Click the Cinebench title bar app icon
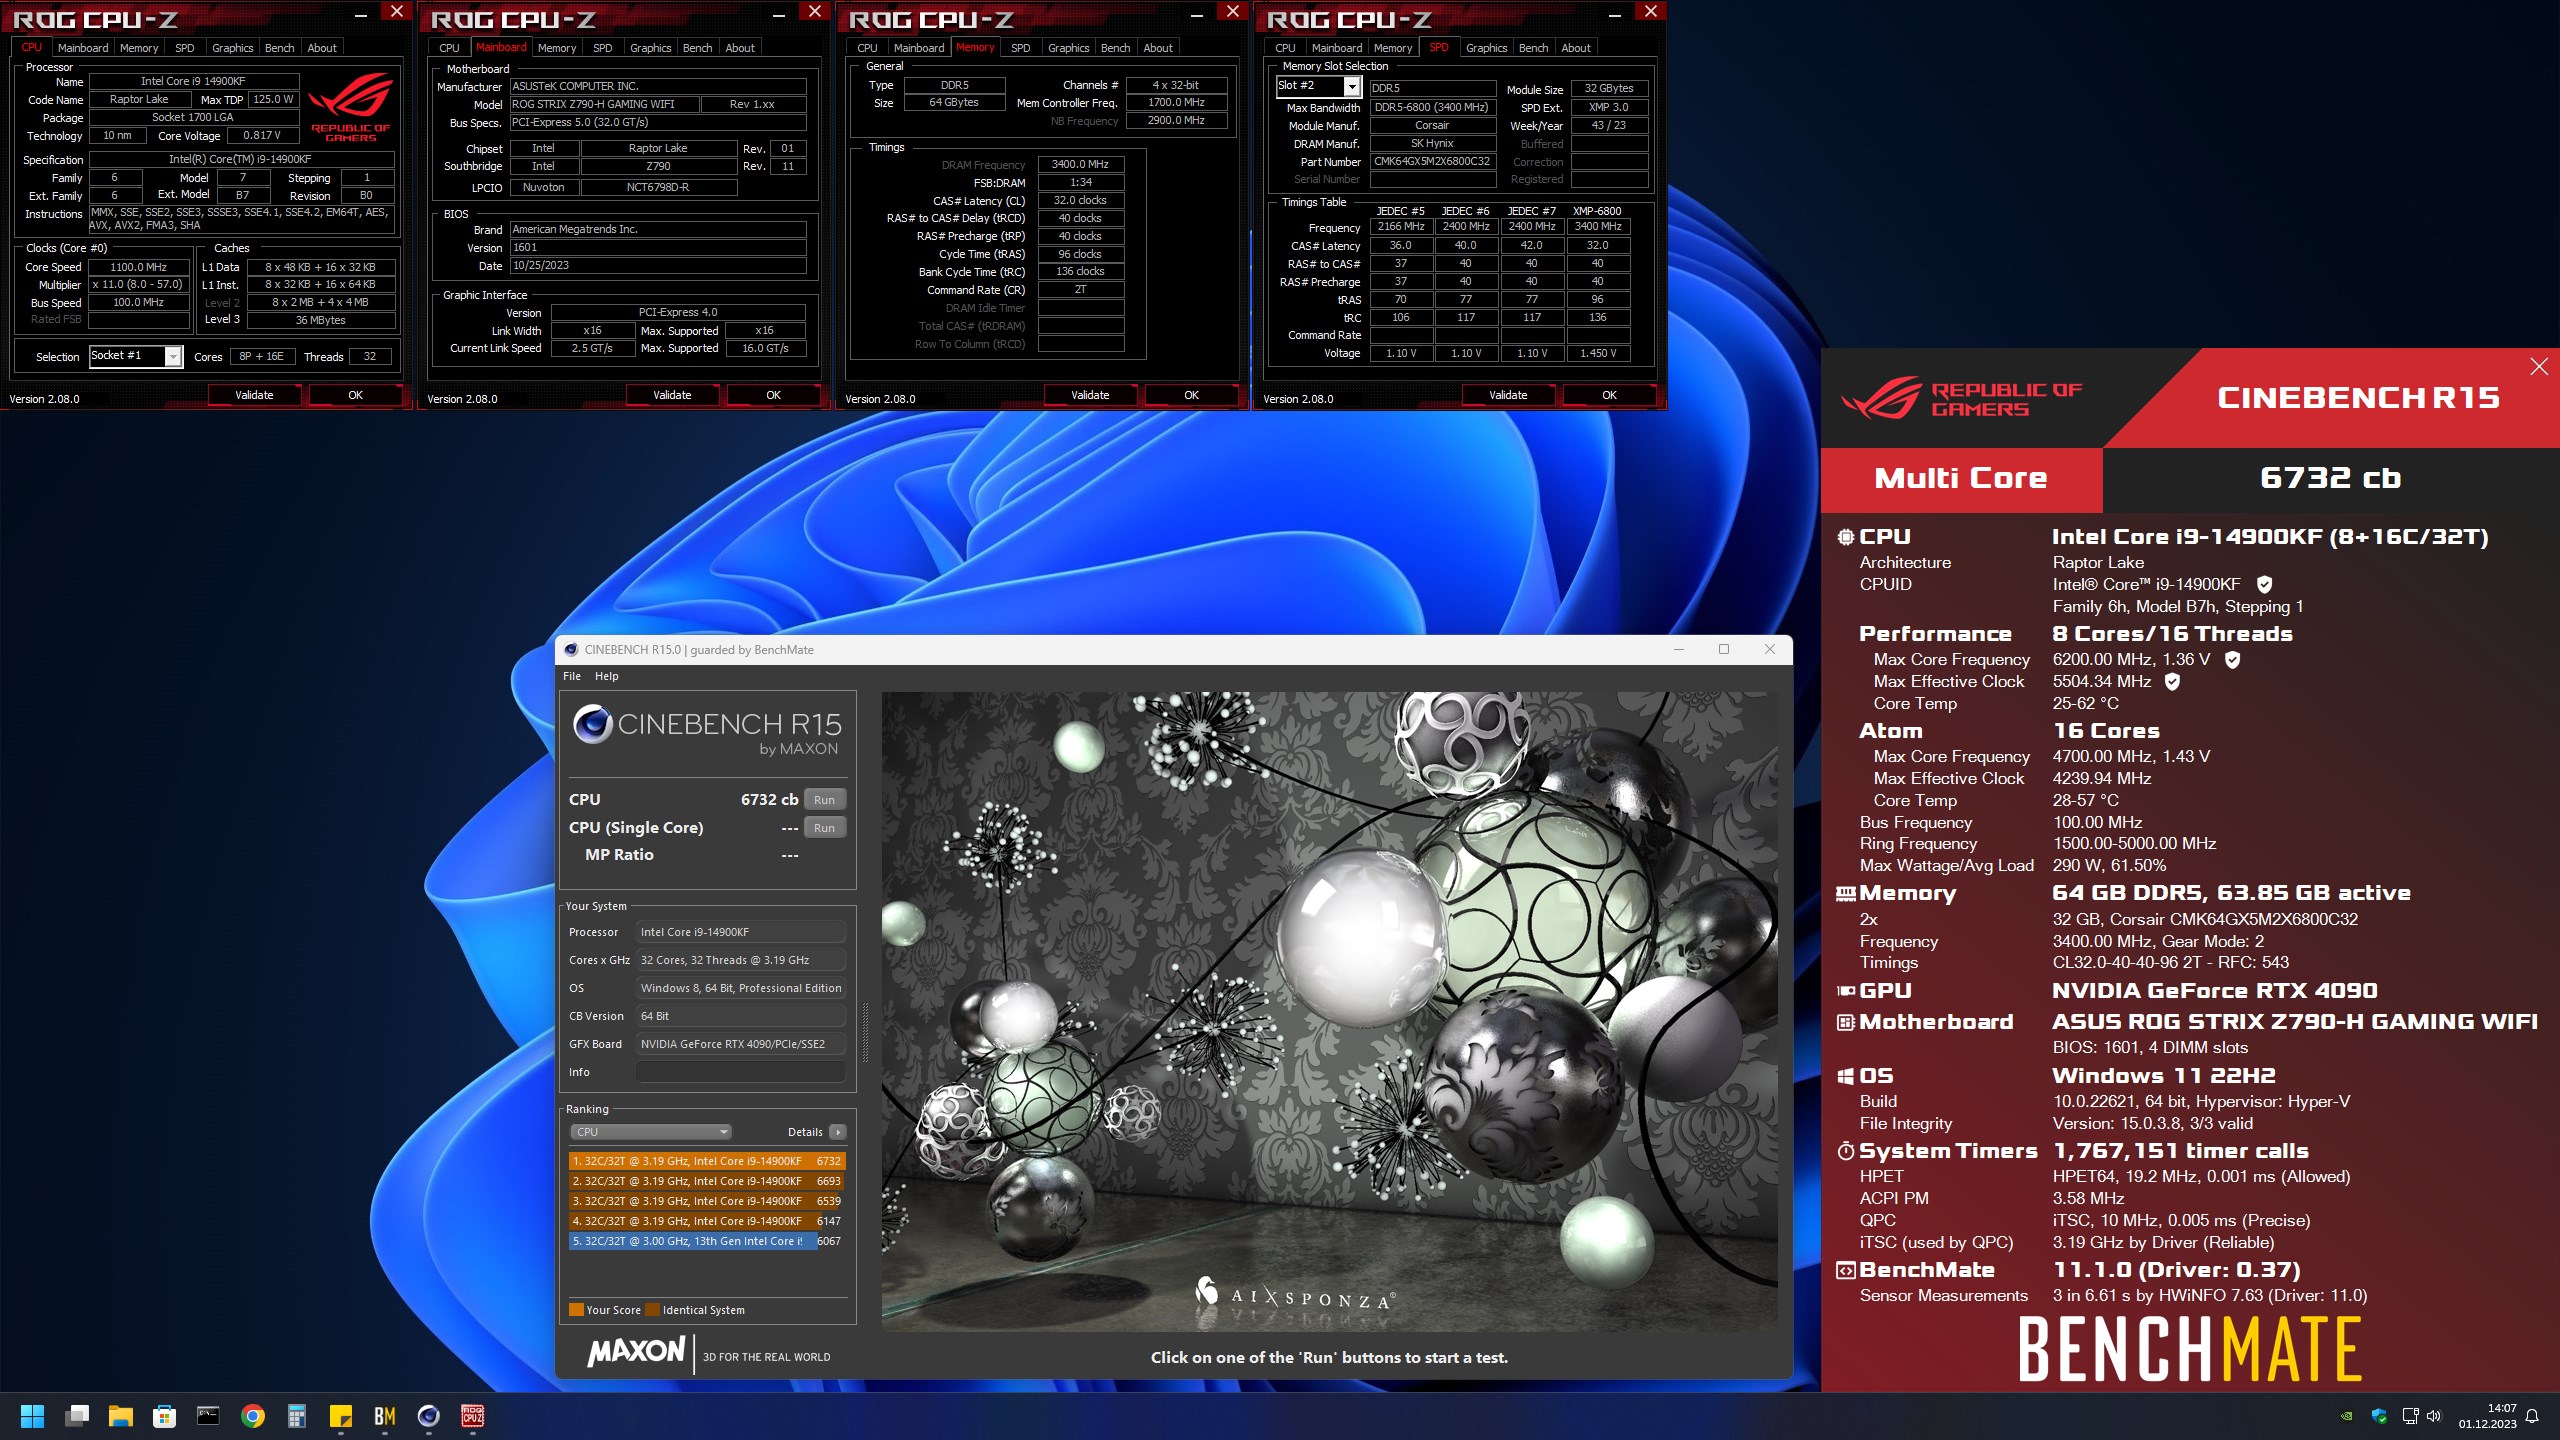 pos(571,650)
